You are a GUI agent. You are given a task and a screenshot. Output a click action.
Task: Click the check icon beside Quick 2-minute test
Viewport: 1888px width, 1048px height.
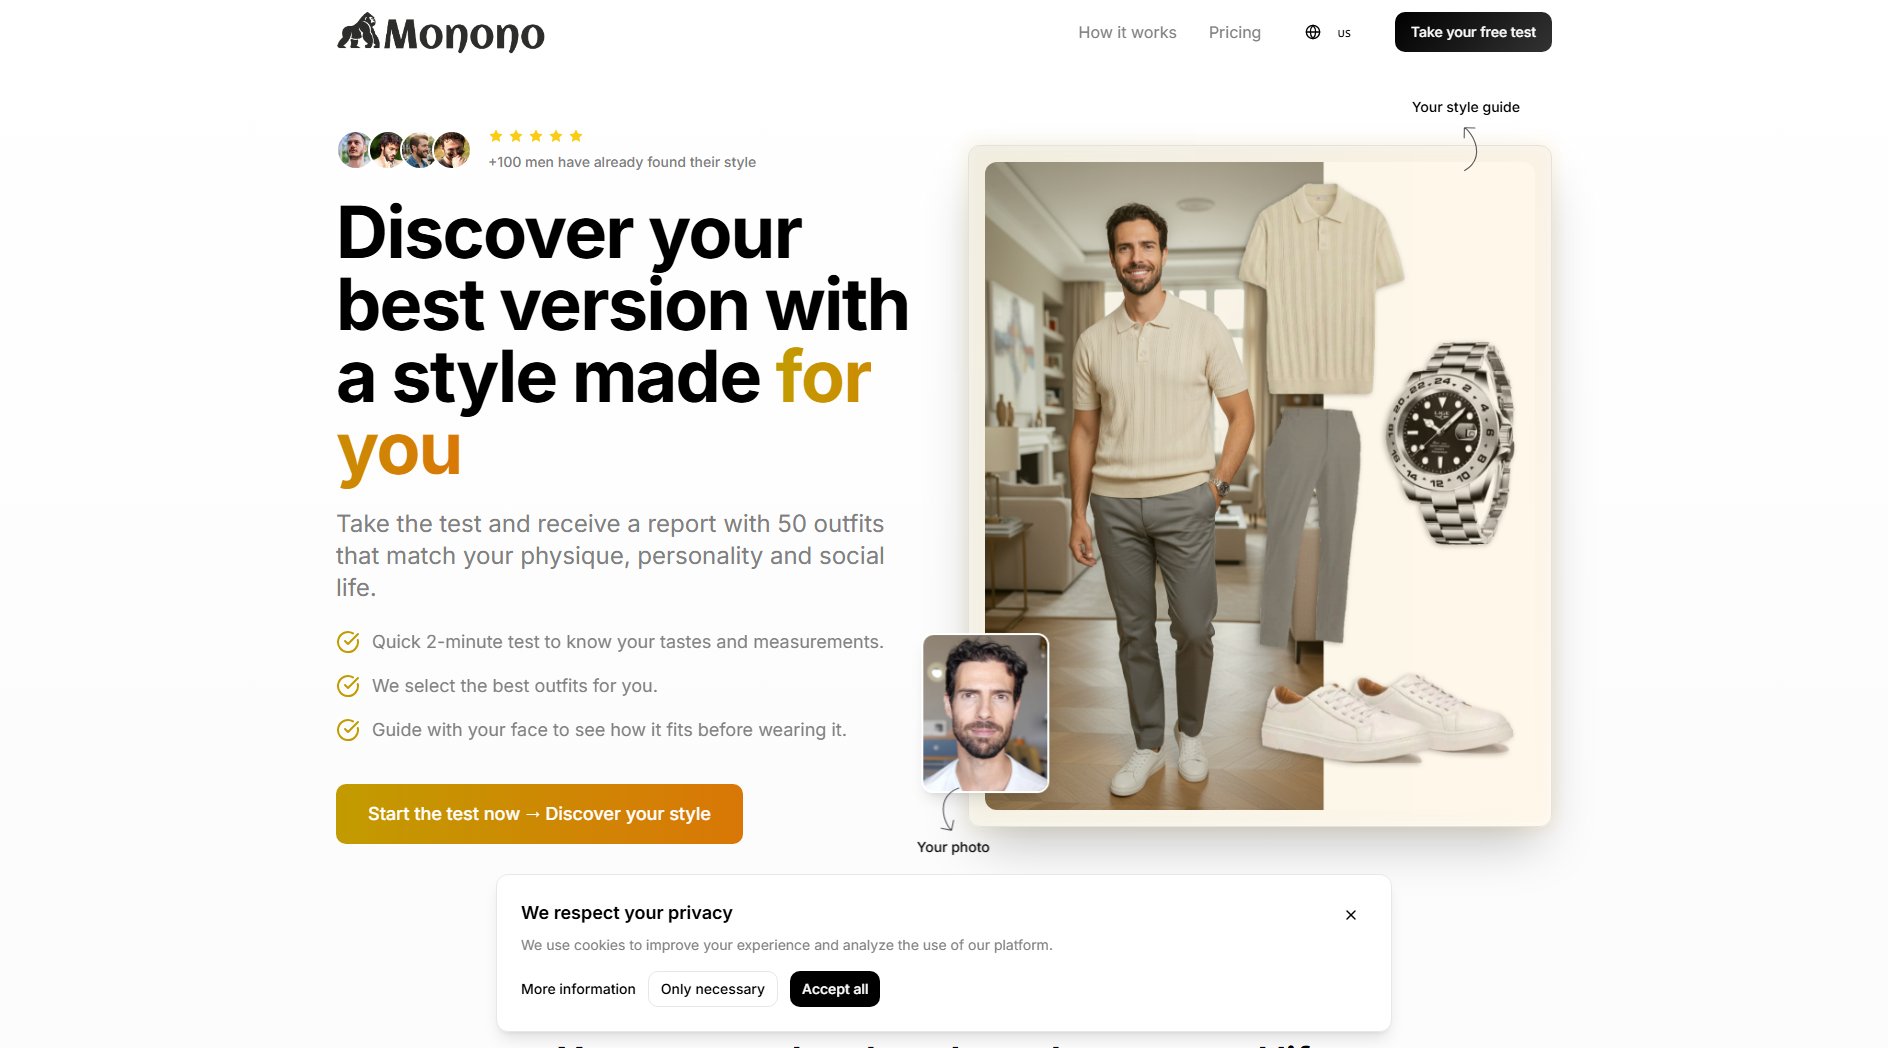click(348, 642)
